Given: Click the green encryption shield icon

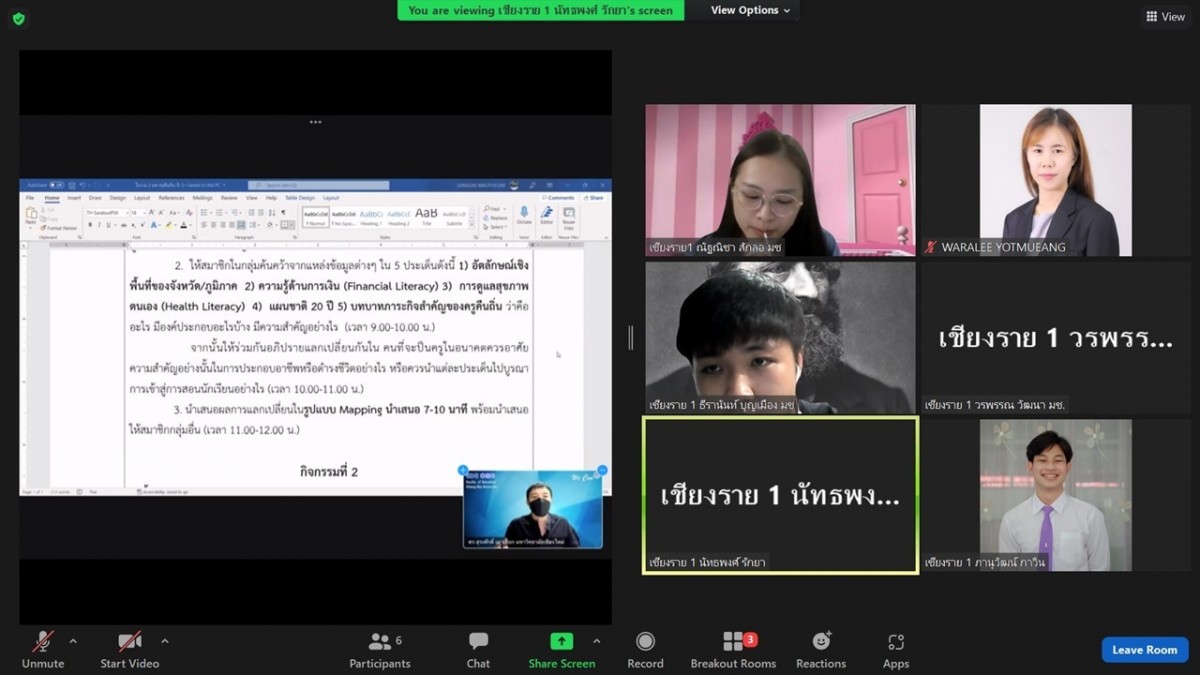Looking at the screenshot, I should coord(18,18).
